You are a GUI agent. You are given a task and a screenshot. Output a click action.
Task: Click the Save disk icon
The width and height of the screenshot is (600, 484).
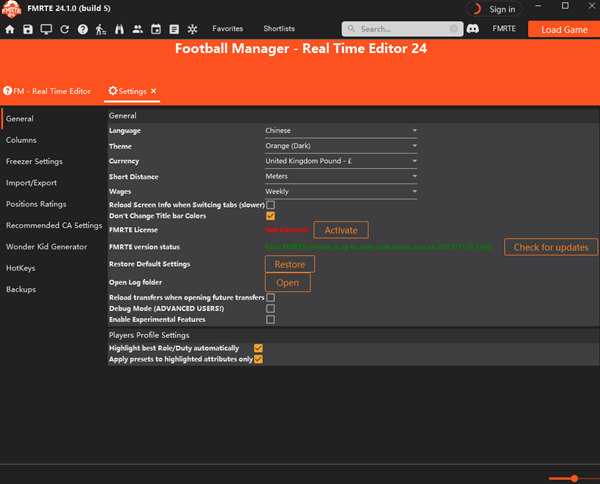click(28, 29)
